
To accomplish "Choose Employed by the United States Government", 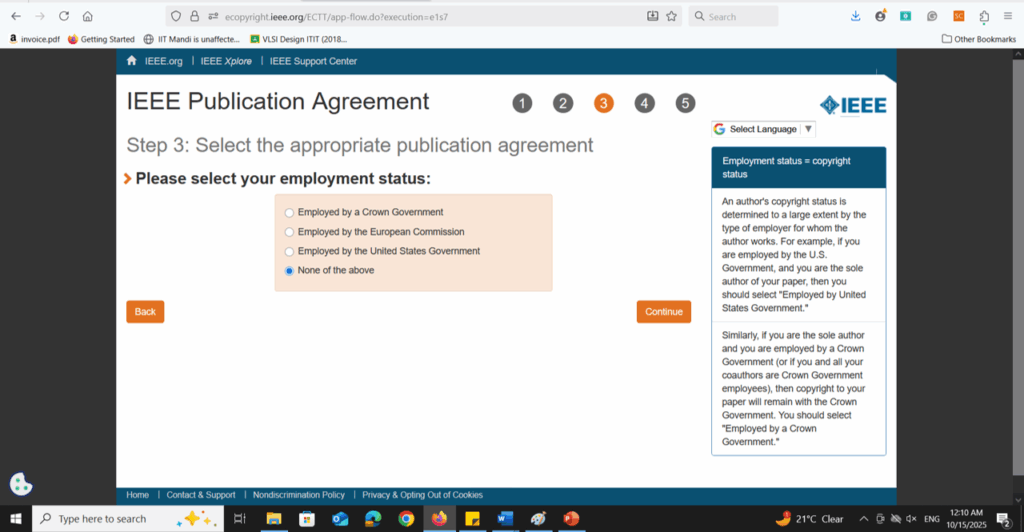I will pyautogui.click(x=290, y=251).
